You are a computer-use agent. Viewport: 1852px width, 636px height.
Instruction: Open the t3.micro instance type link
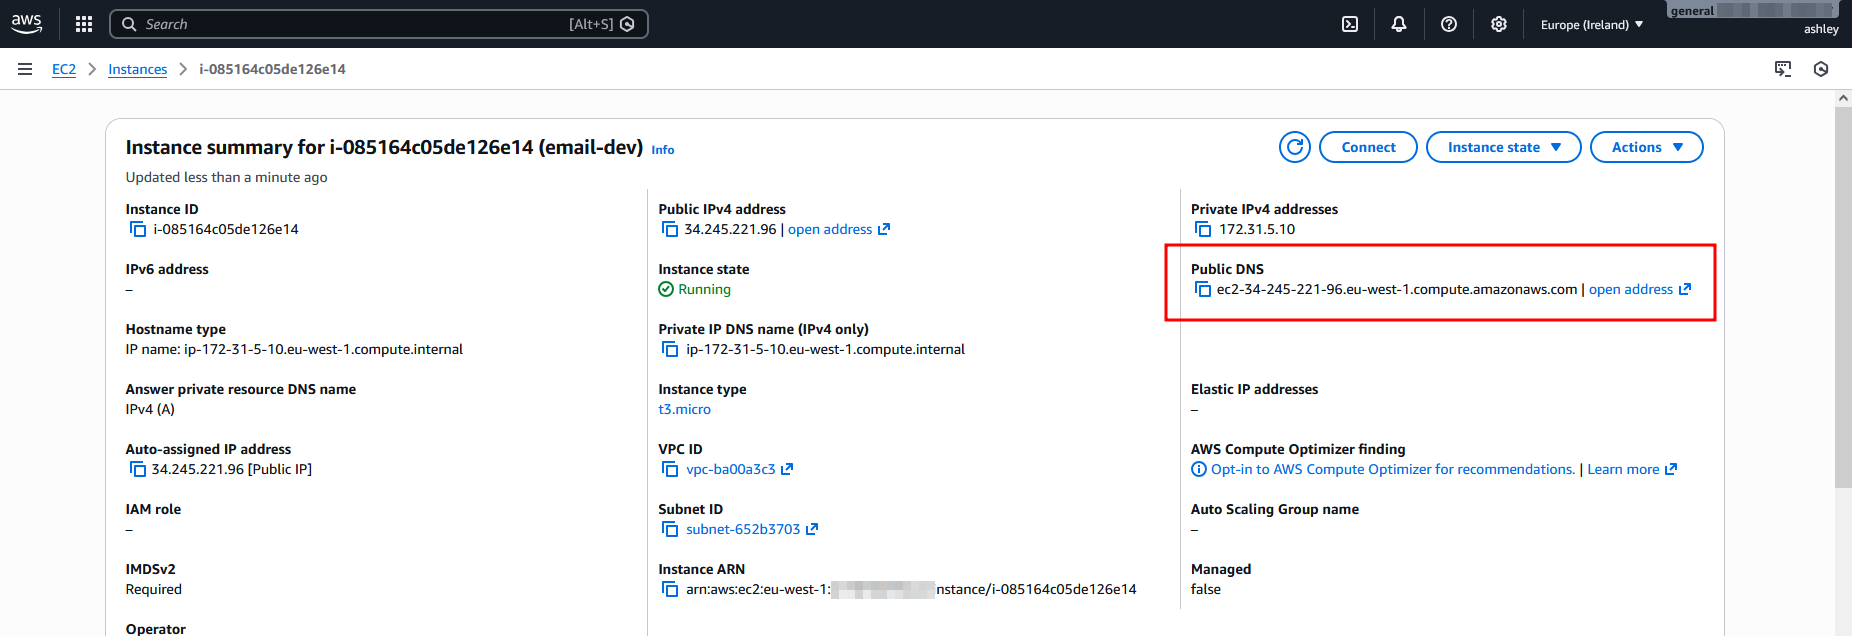point(685,409)
